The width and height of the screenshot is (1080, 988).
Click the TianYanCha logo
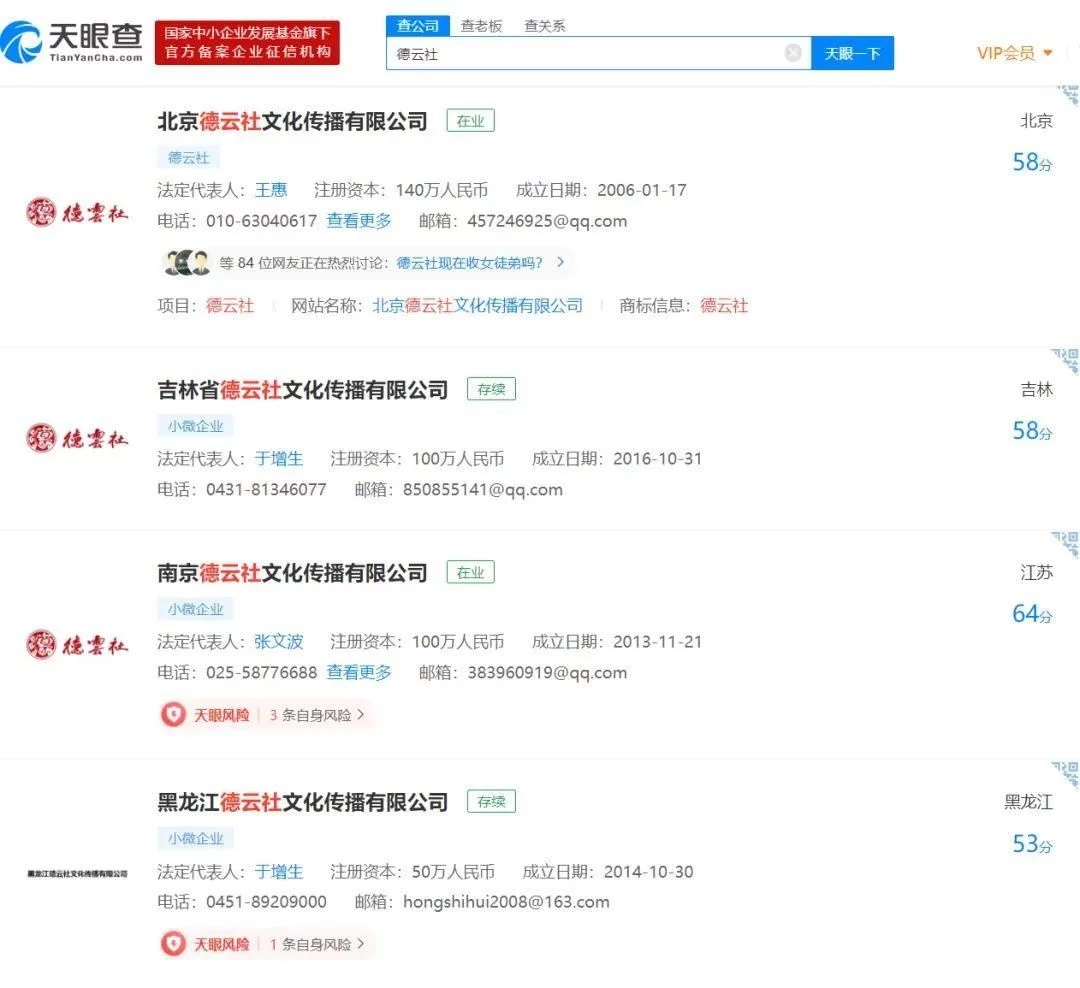[x=72, y=42]
